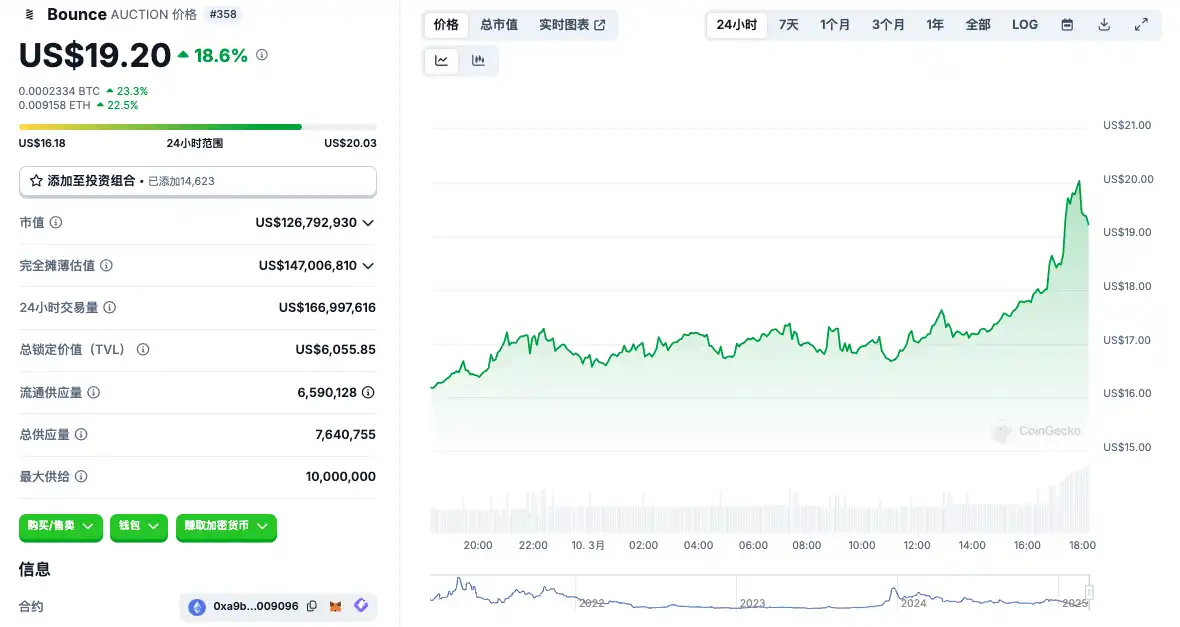The width and height of the screenshot is (1180, 627).
Task: Click the info icon after the 6,590,128 value
Action: [x=368, y=392]
